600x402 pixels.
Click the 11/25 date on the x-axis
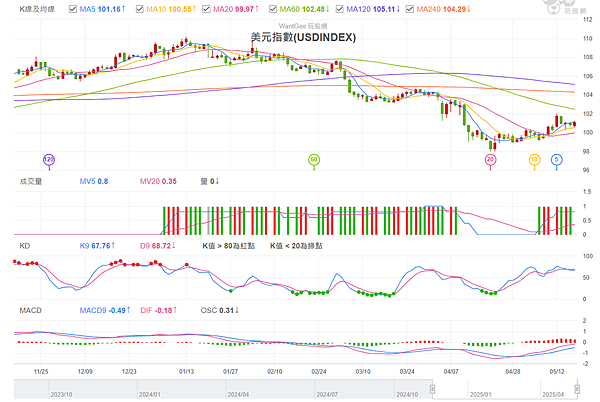click(x=41, y=372)
